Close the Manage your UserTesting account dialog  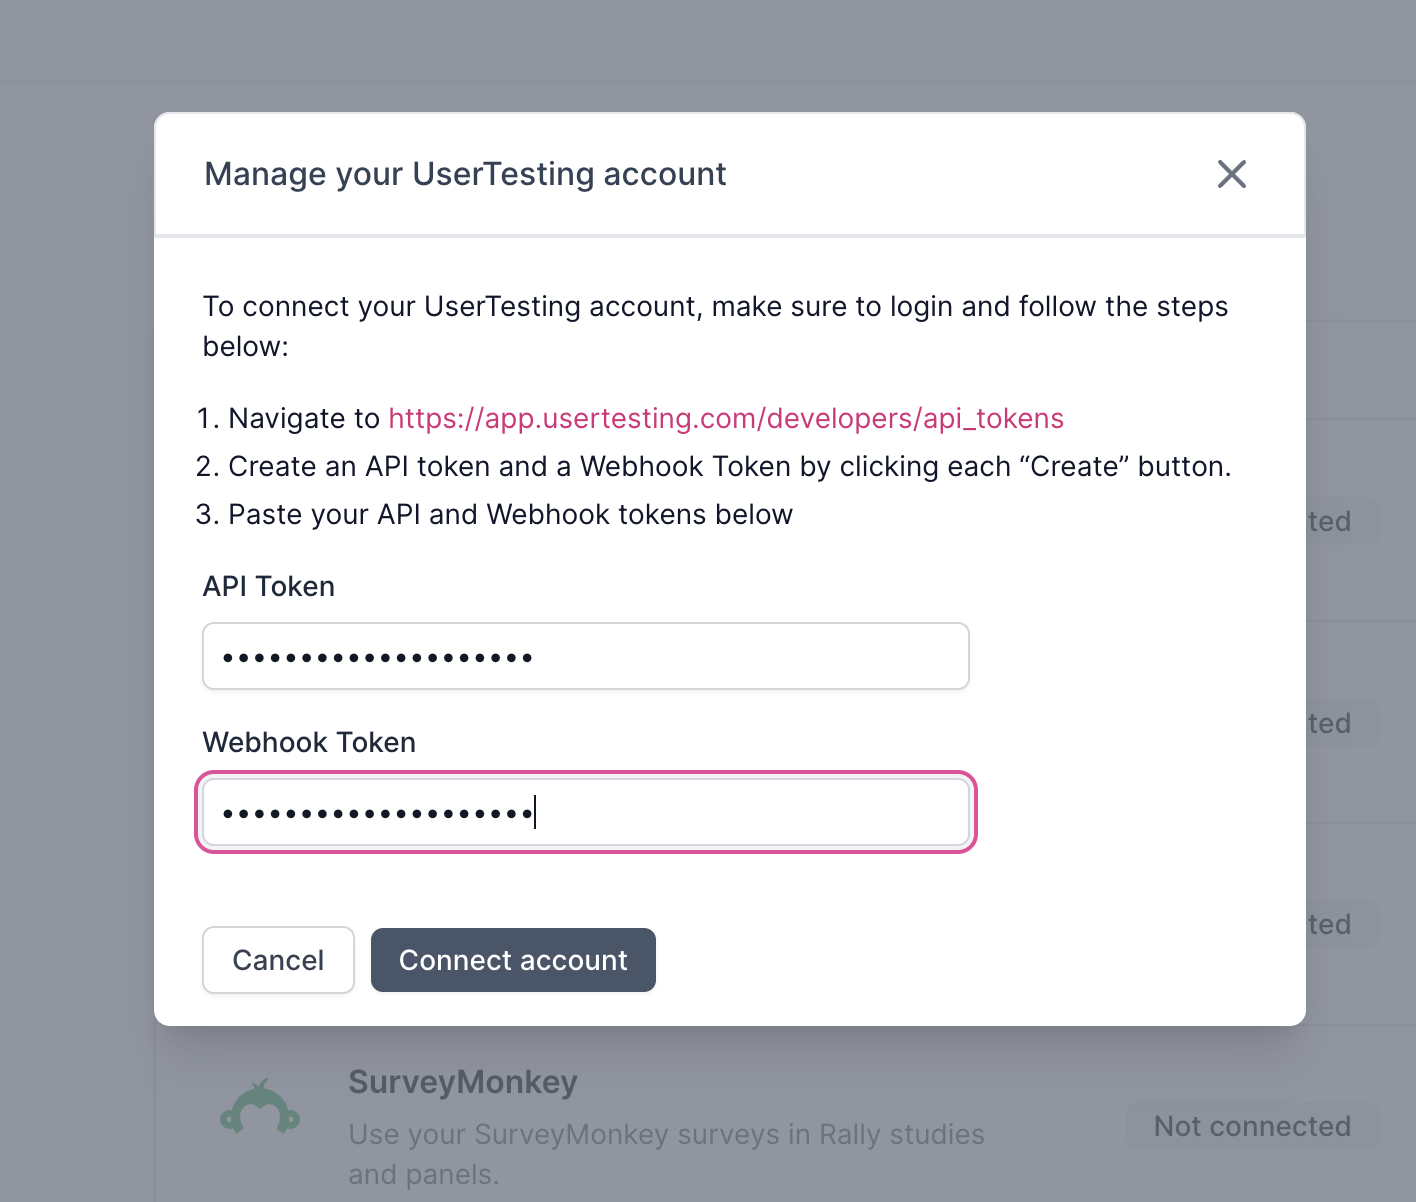[x=1231, y=174]
